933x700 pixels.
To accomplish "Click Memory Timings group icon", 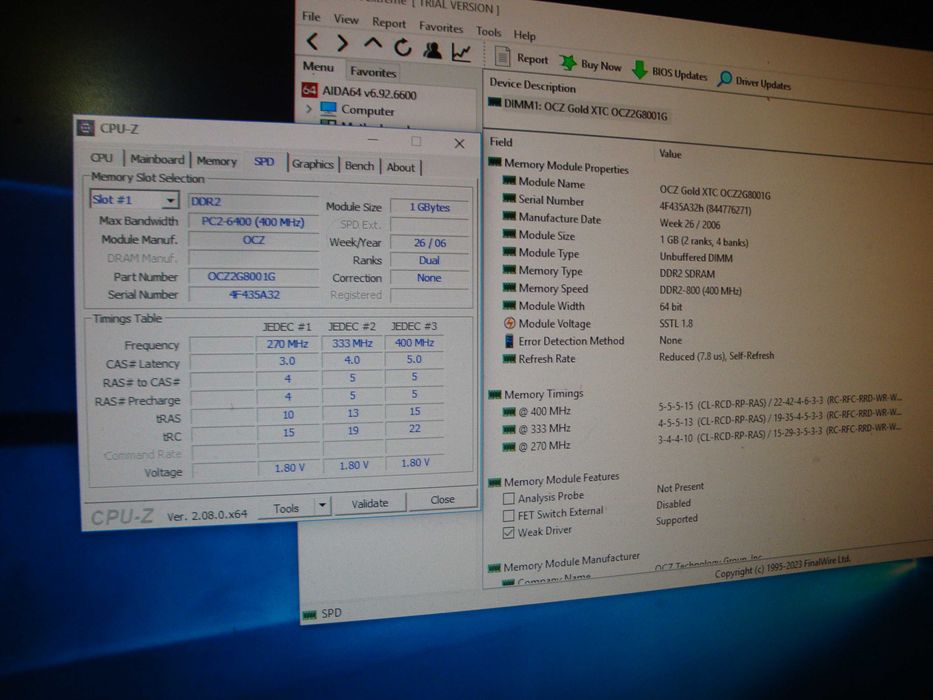I will [x=494, y=394].
